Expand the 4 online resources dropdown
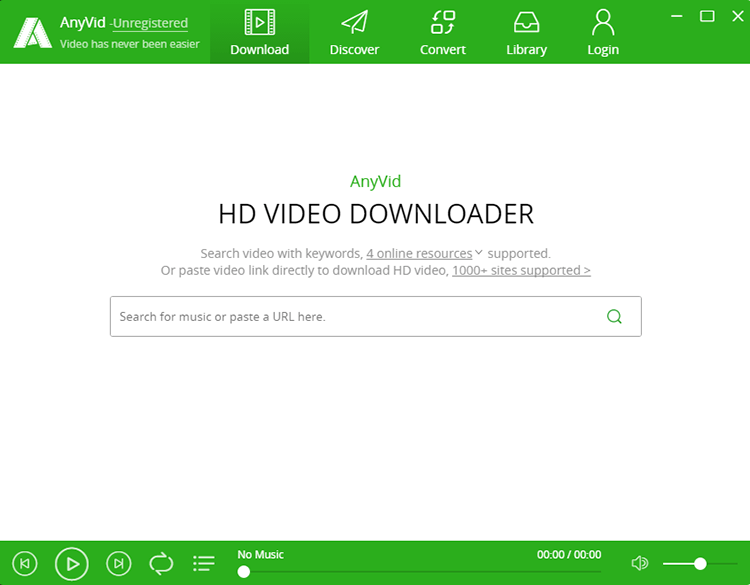The width and height of the screenshot is (750, 585). pos(424,253)
